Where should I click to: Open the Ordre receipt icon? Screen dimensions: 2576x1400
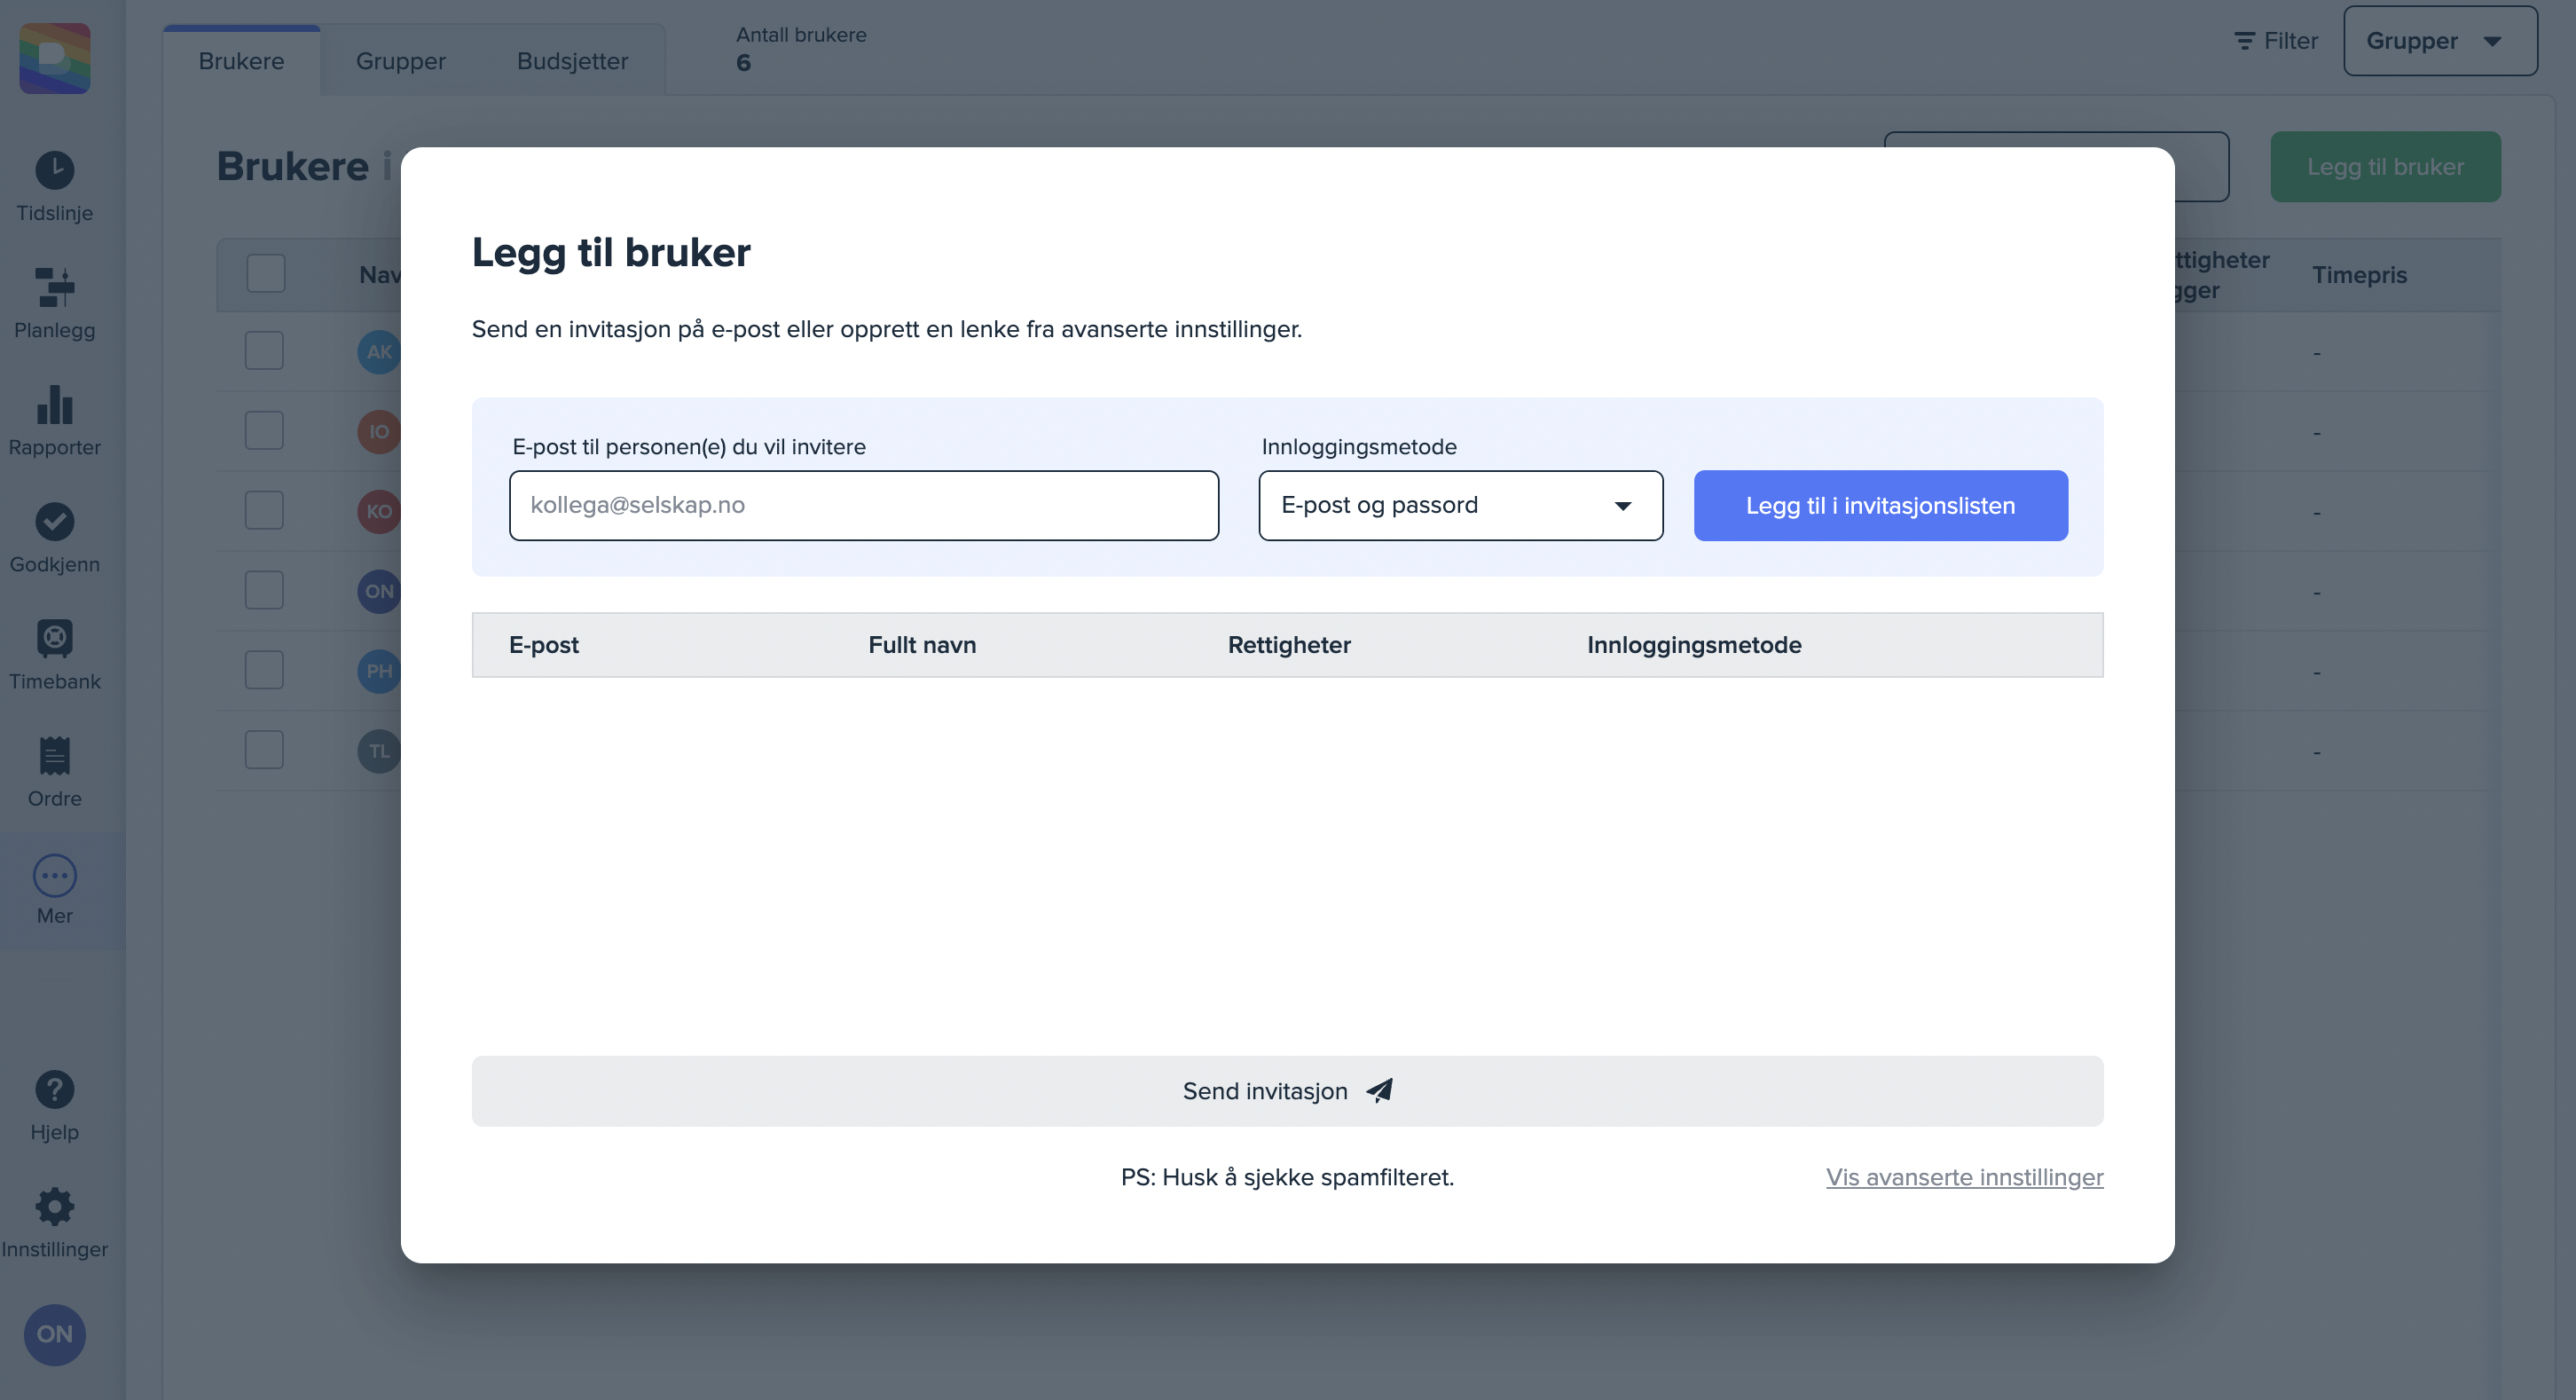(x=54, y=756)
